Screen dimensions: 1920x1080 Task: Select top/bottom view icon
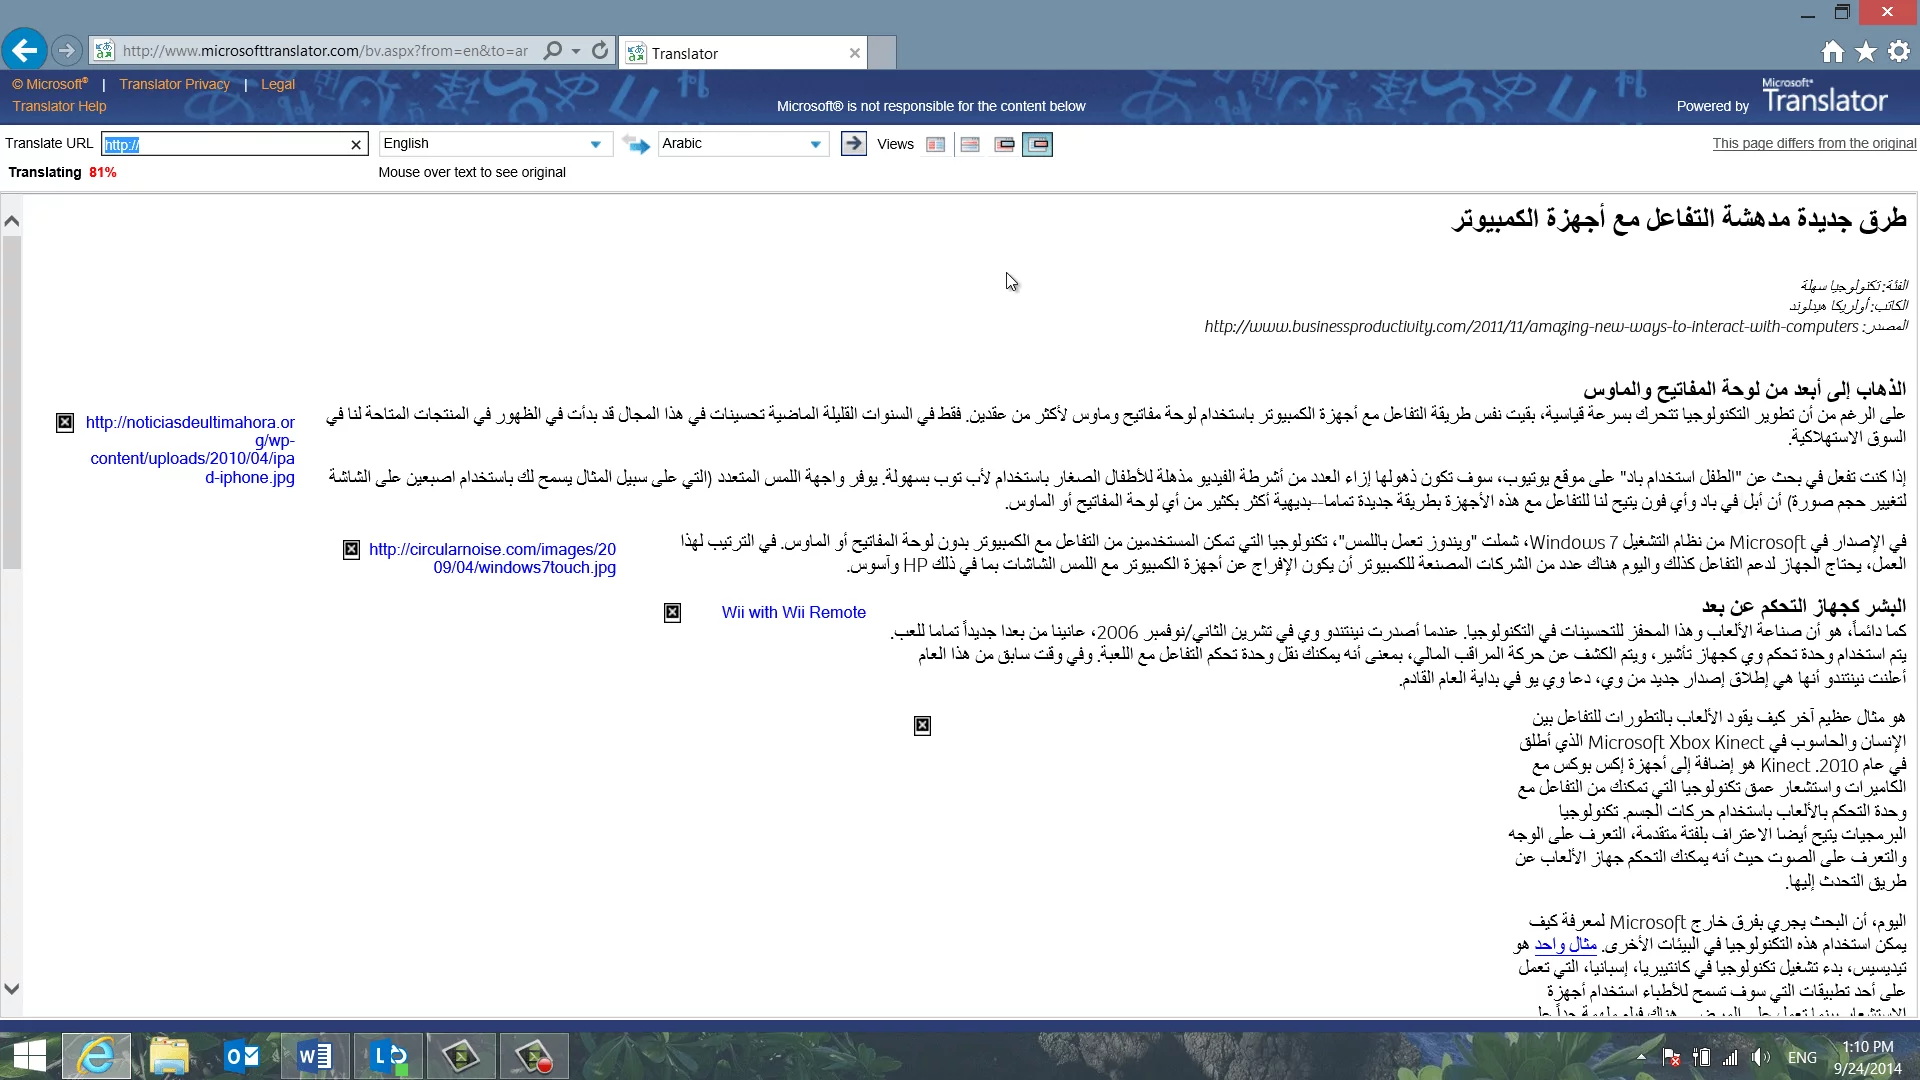coord(970,144)
